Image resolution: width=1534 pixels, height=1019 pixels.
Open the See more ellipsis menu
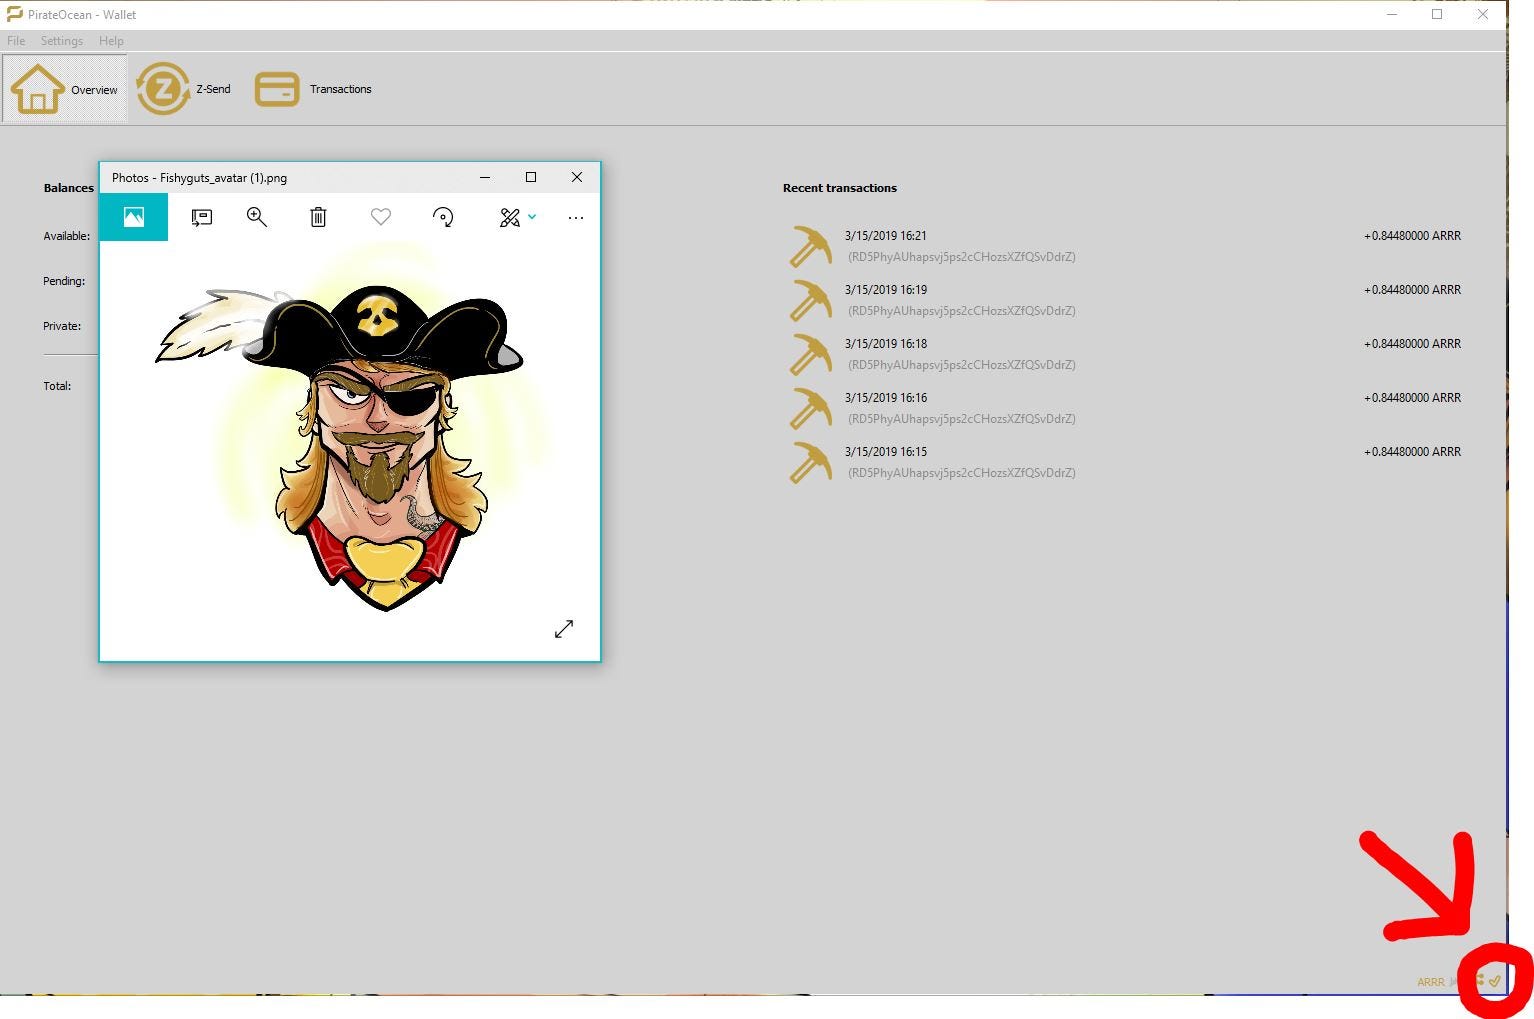(575, 217)
